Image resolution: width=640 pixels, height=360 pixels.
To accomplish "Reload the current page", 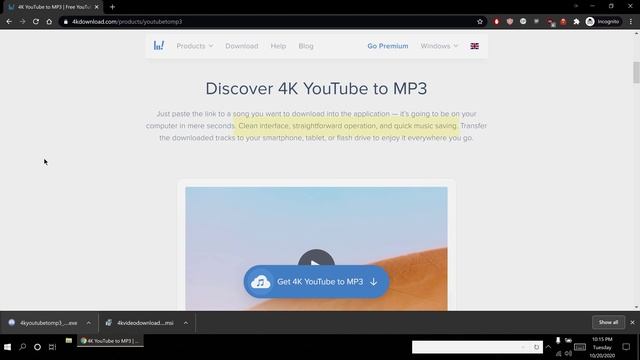I will click(36, 22).
